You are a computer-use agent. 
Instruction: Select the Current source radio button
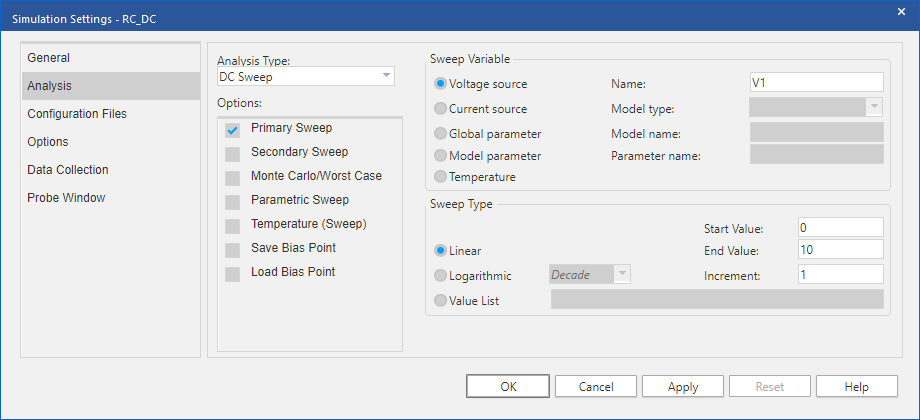[439, 109]
